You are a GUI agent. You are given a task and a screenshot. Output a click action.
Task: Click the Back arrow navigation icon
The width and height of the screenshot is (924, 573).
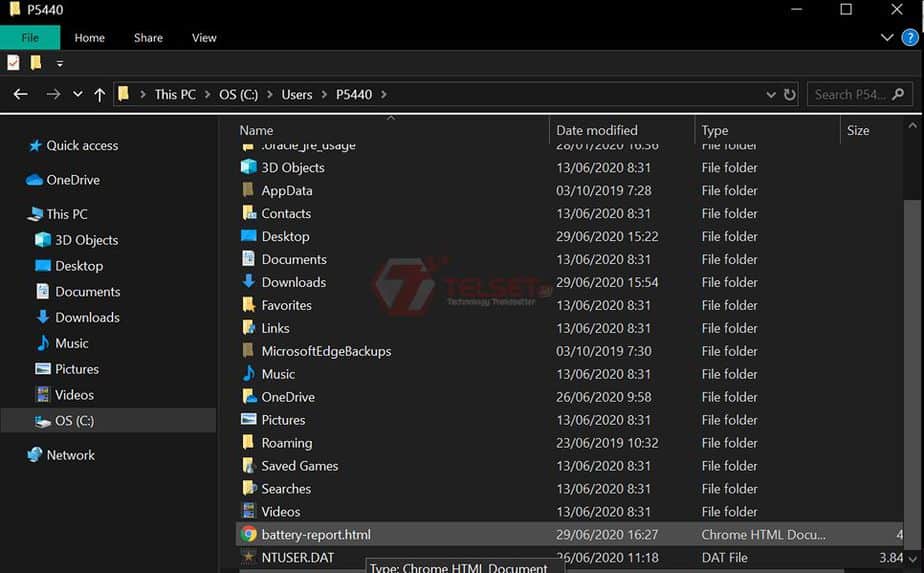point(21,95)
